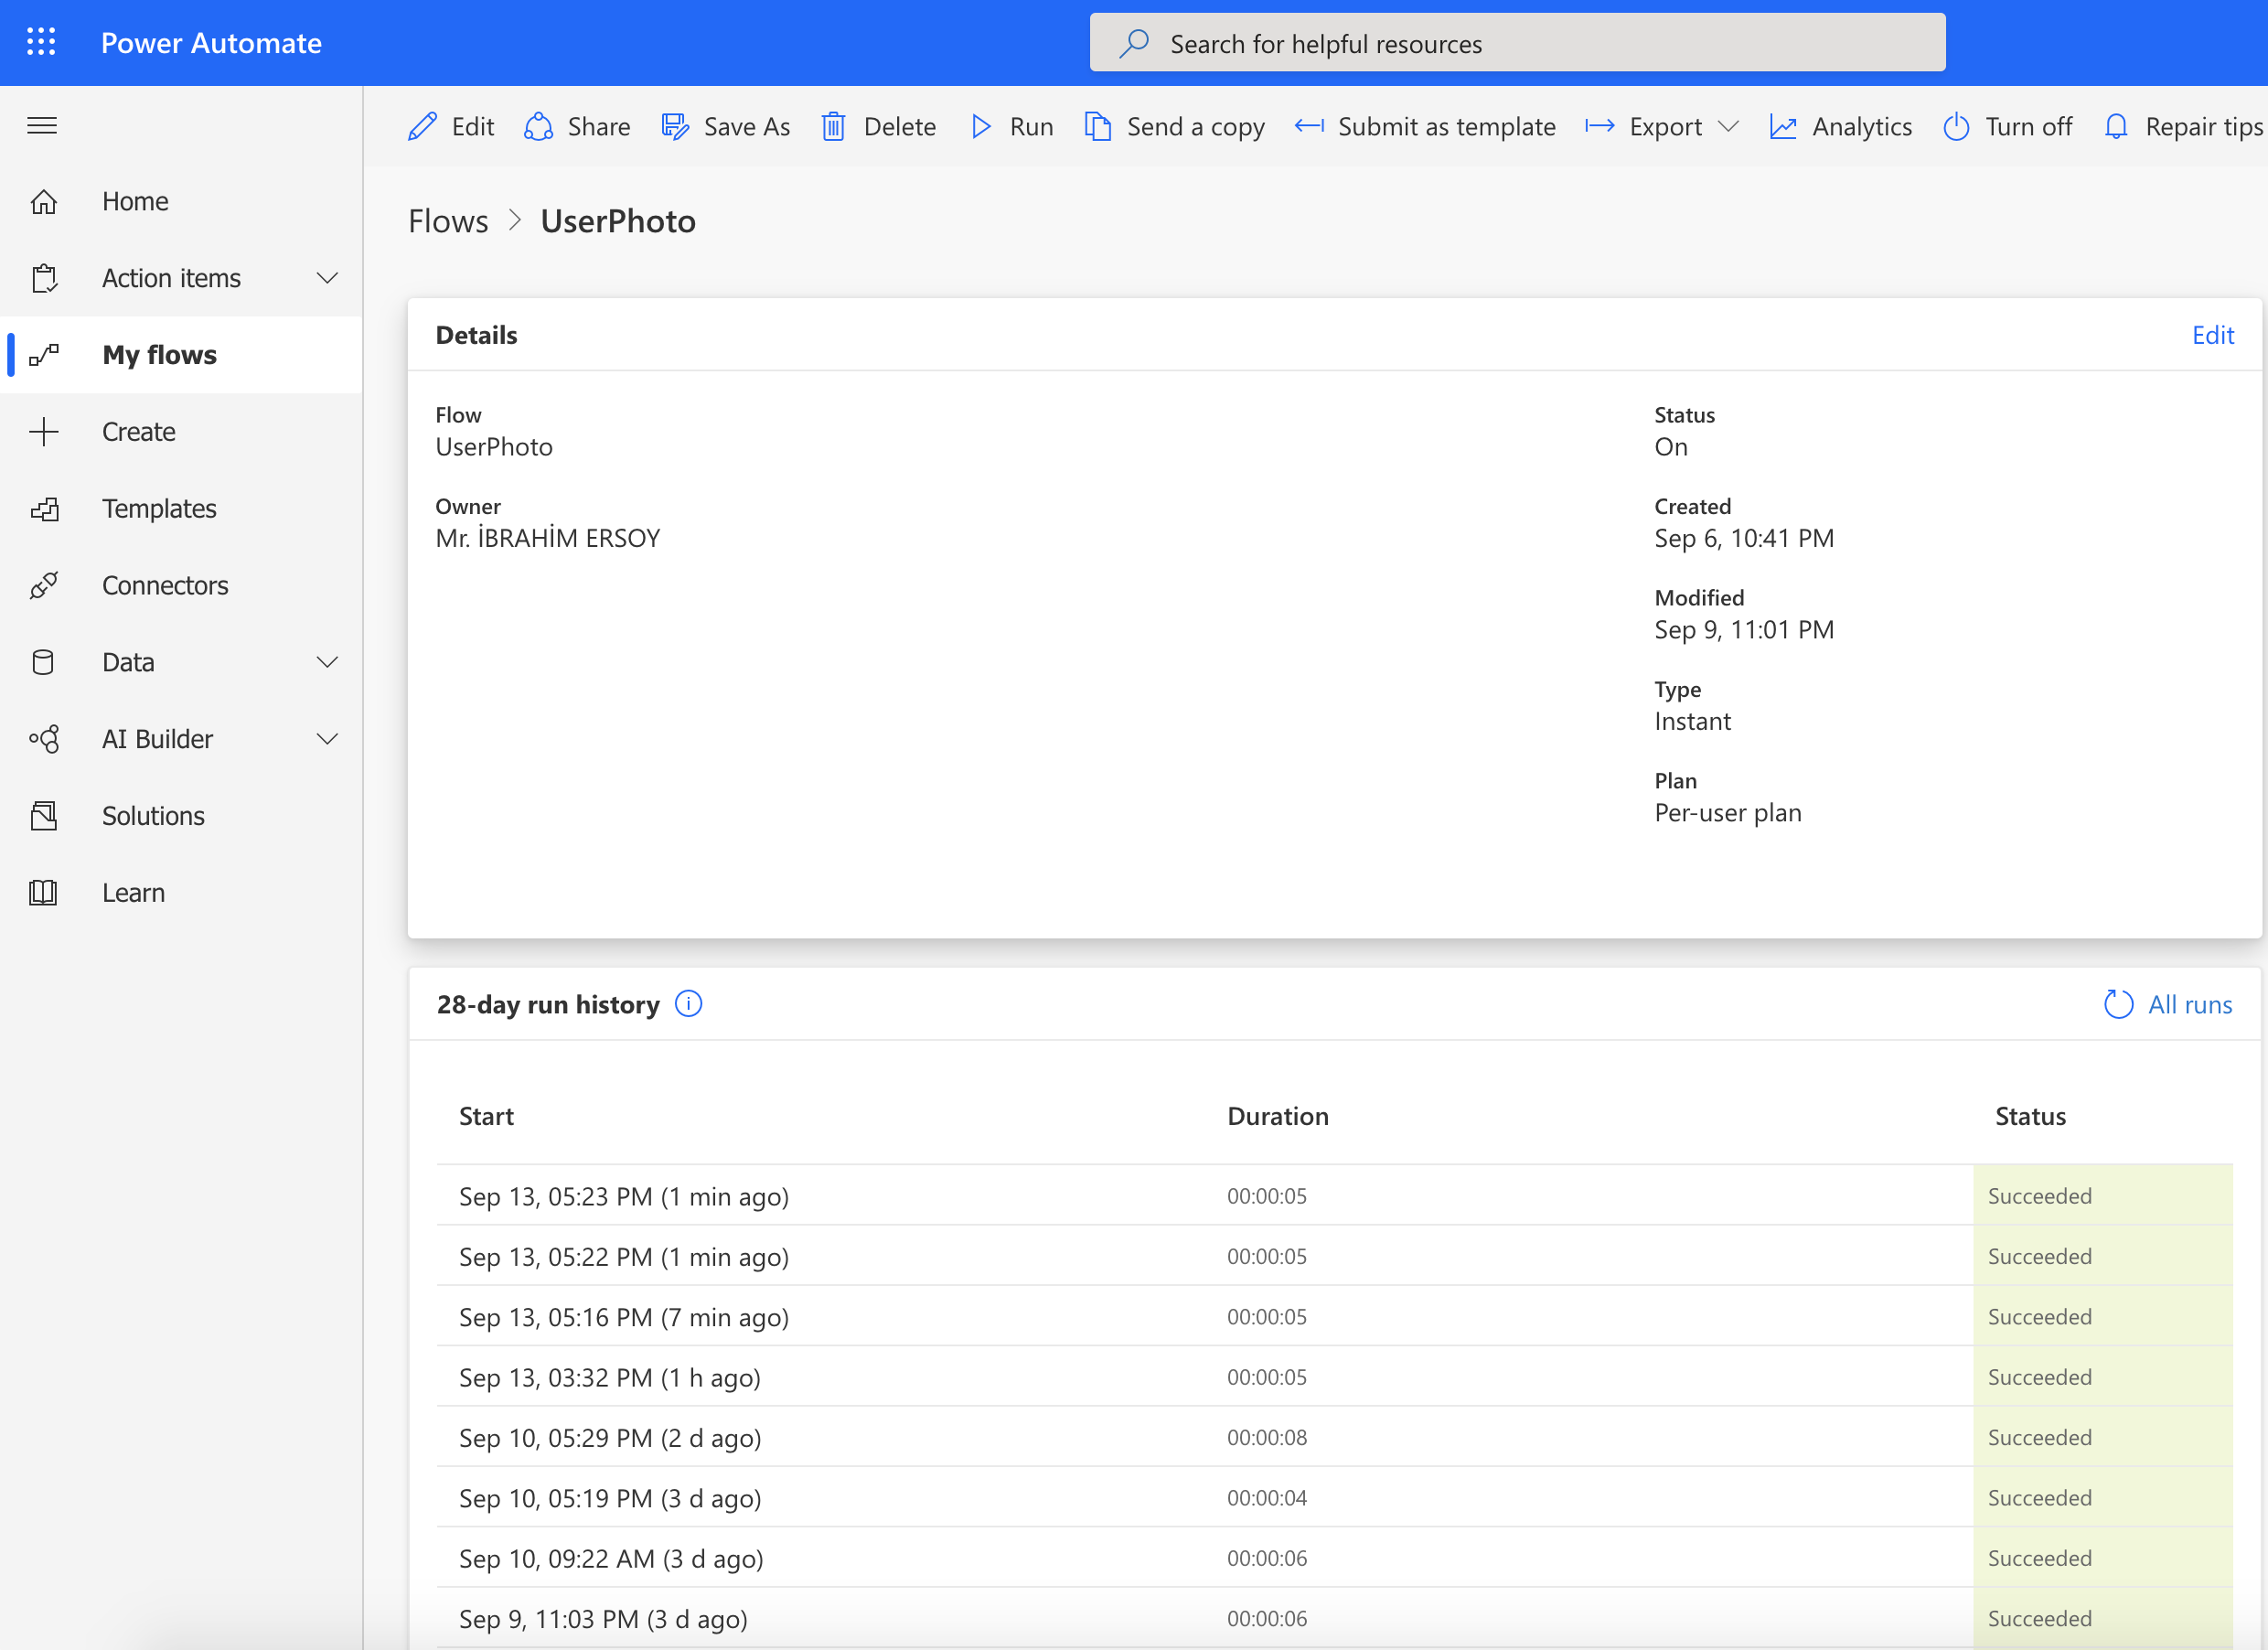The image size is (2268, 1650).
Task: Click the owner name Mr. İBRAHİM ERSOY
Action: (547, 537)
